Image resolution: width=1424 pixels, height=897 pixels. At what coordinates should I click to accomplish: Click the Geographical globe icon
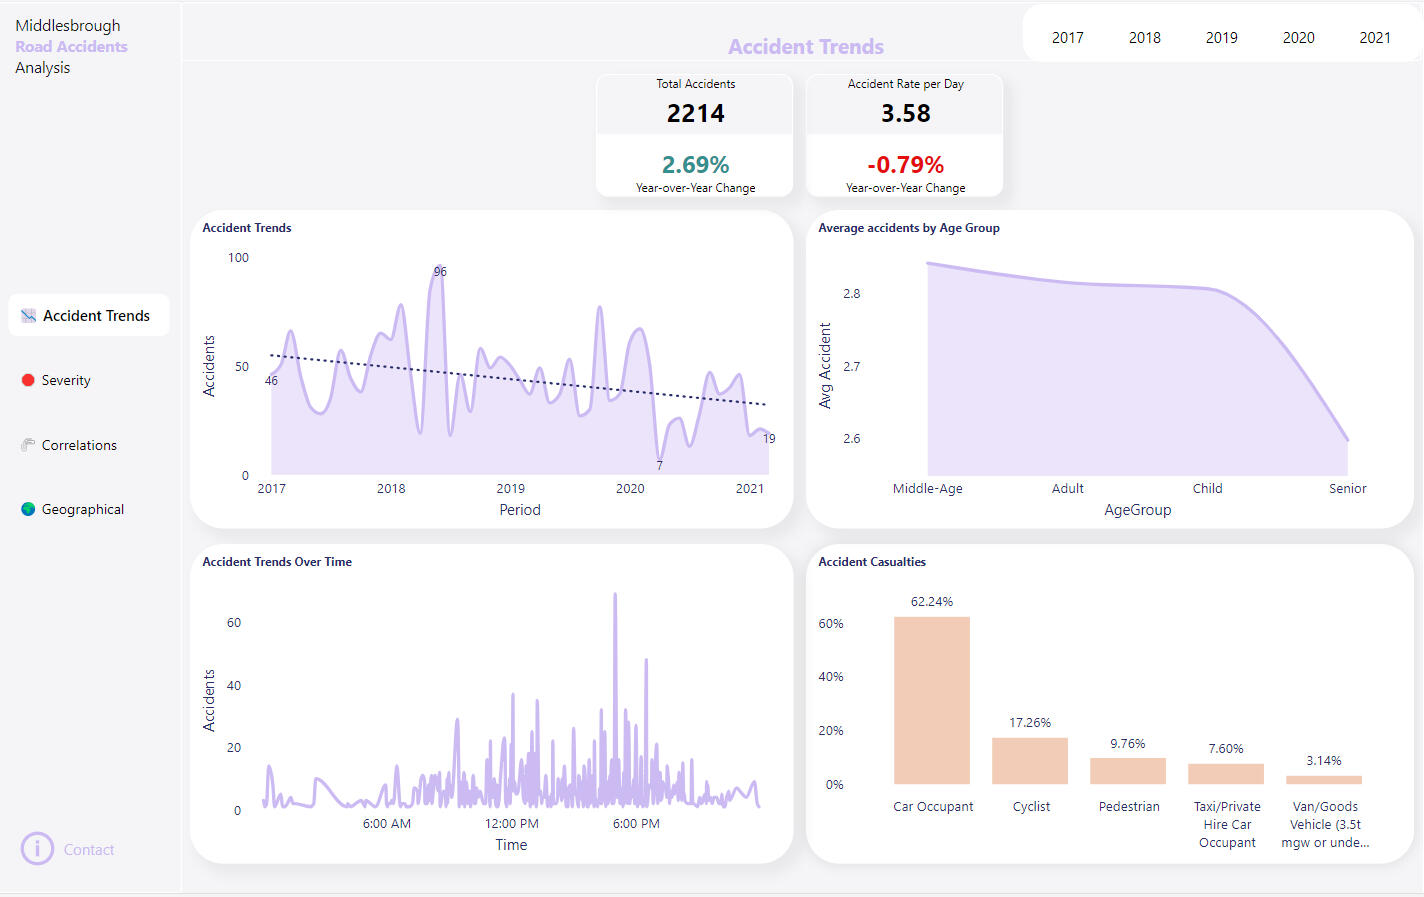pos(28,509)
